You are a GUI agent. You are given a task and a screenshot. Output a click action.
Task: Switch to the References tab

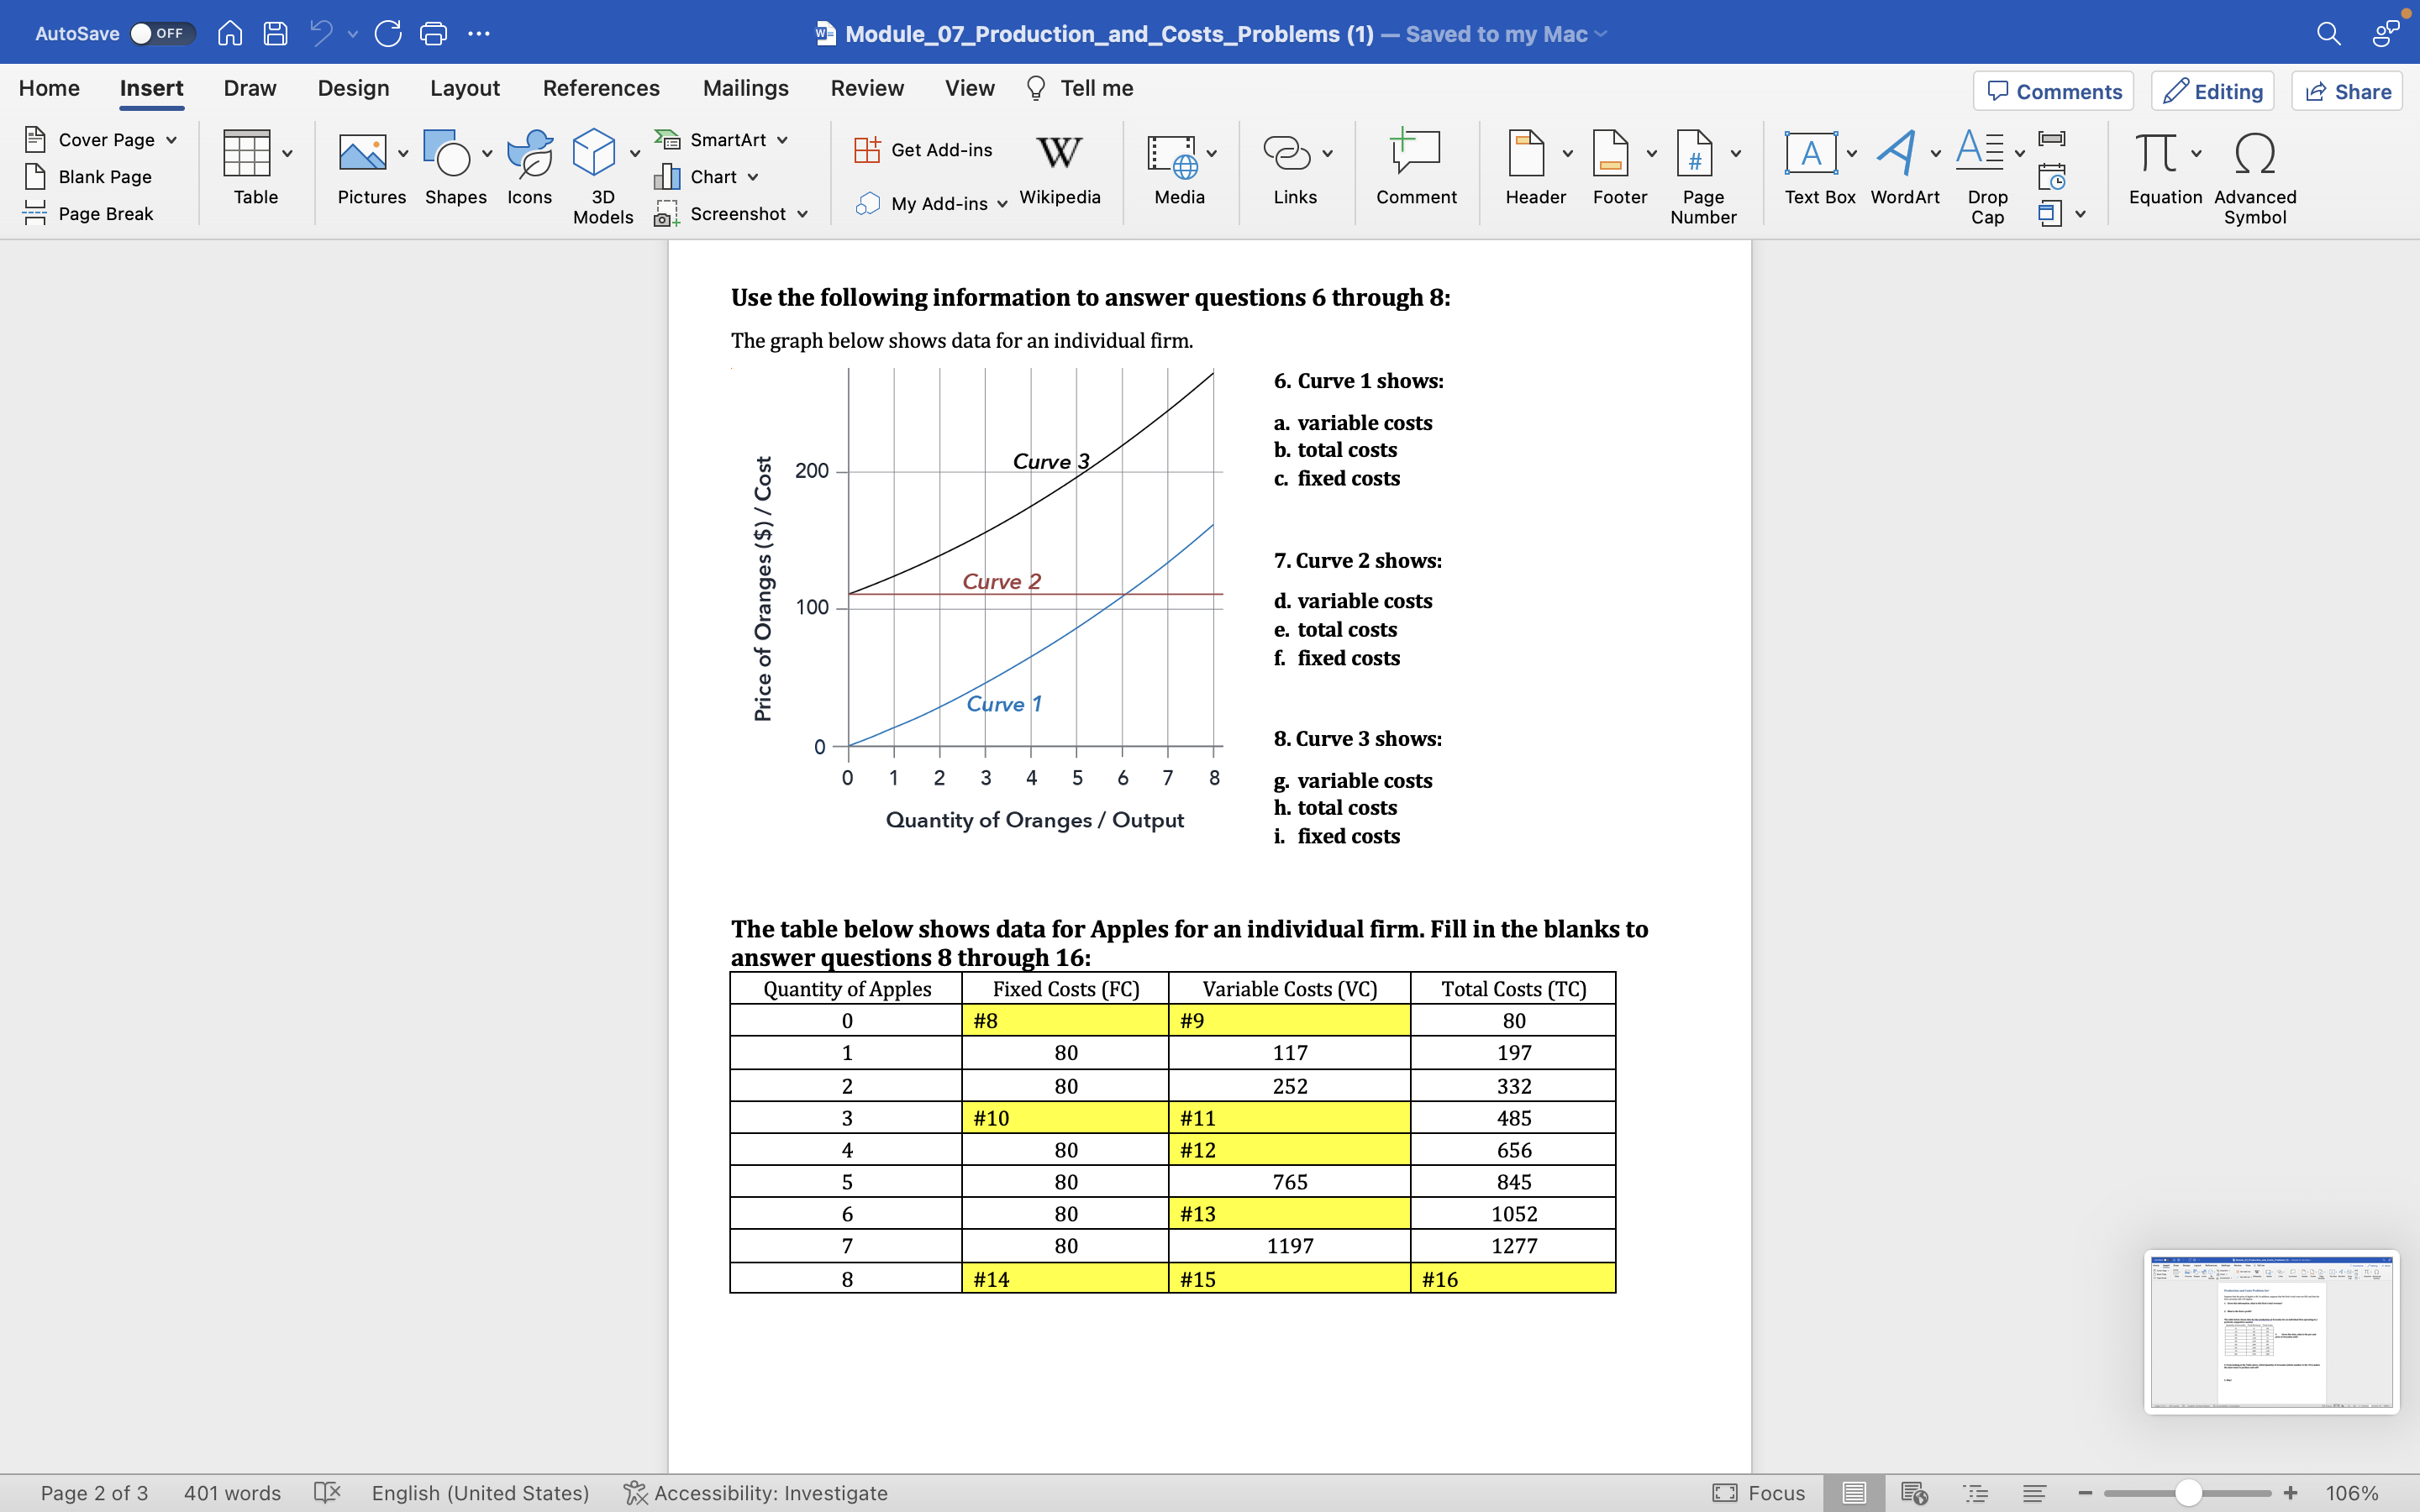pyautogui.click(x=601, y=88)
